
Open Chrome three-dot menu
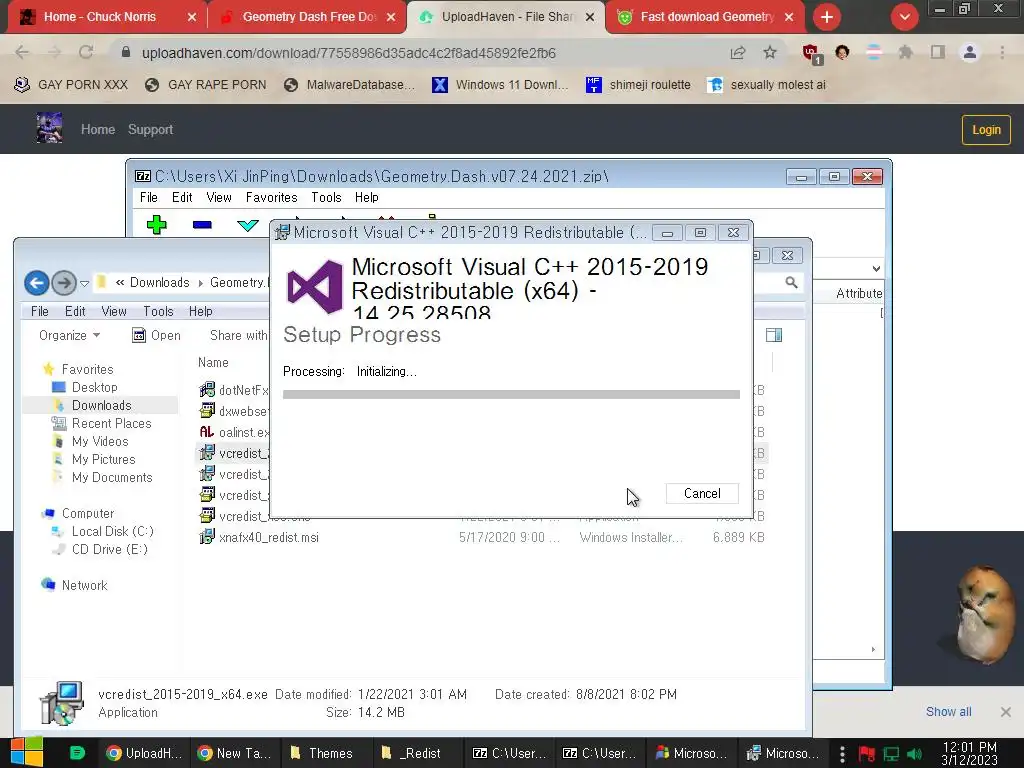click(x=1002, y=52)
